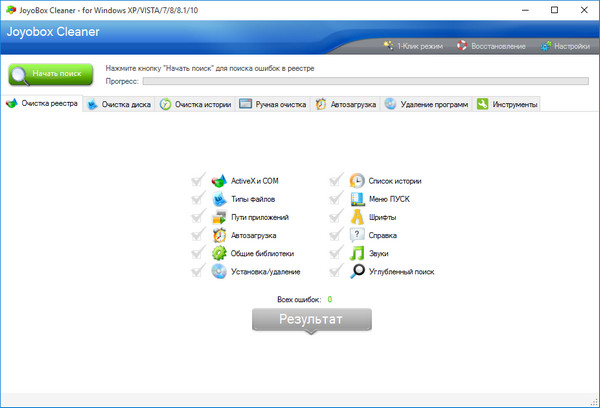Click the Типы файлов icon
This screenshot has width=600, height=408.
pos(219,199)
